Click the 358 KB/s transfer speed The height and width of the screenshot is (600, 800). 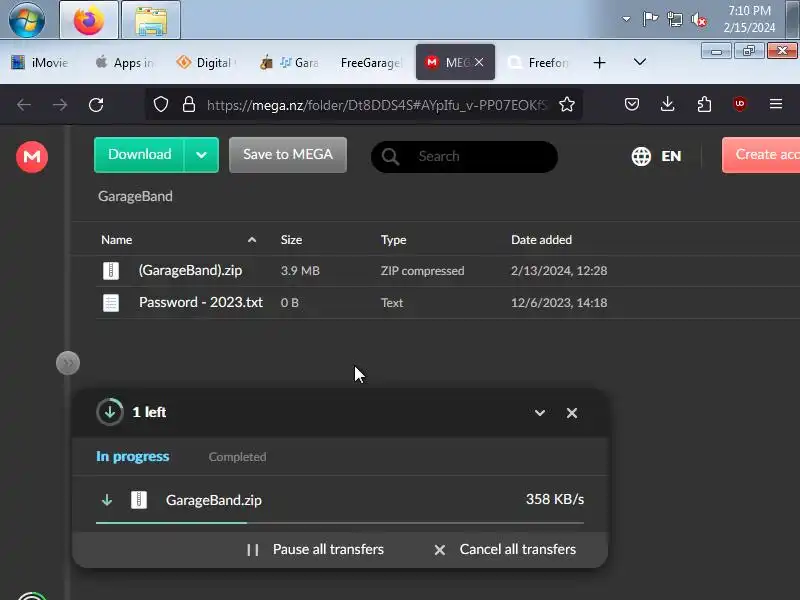[x=555, y=499]
